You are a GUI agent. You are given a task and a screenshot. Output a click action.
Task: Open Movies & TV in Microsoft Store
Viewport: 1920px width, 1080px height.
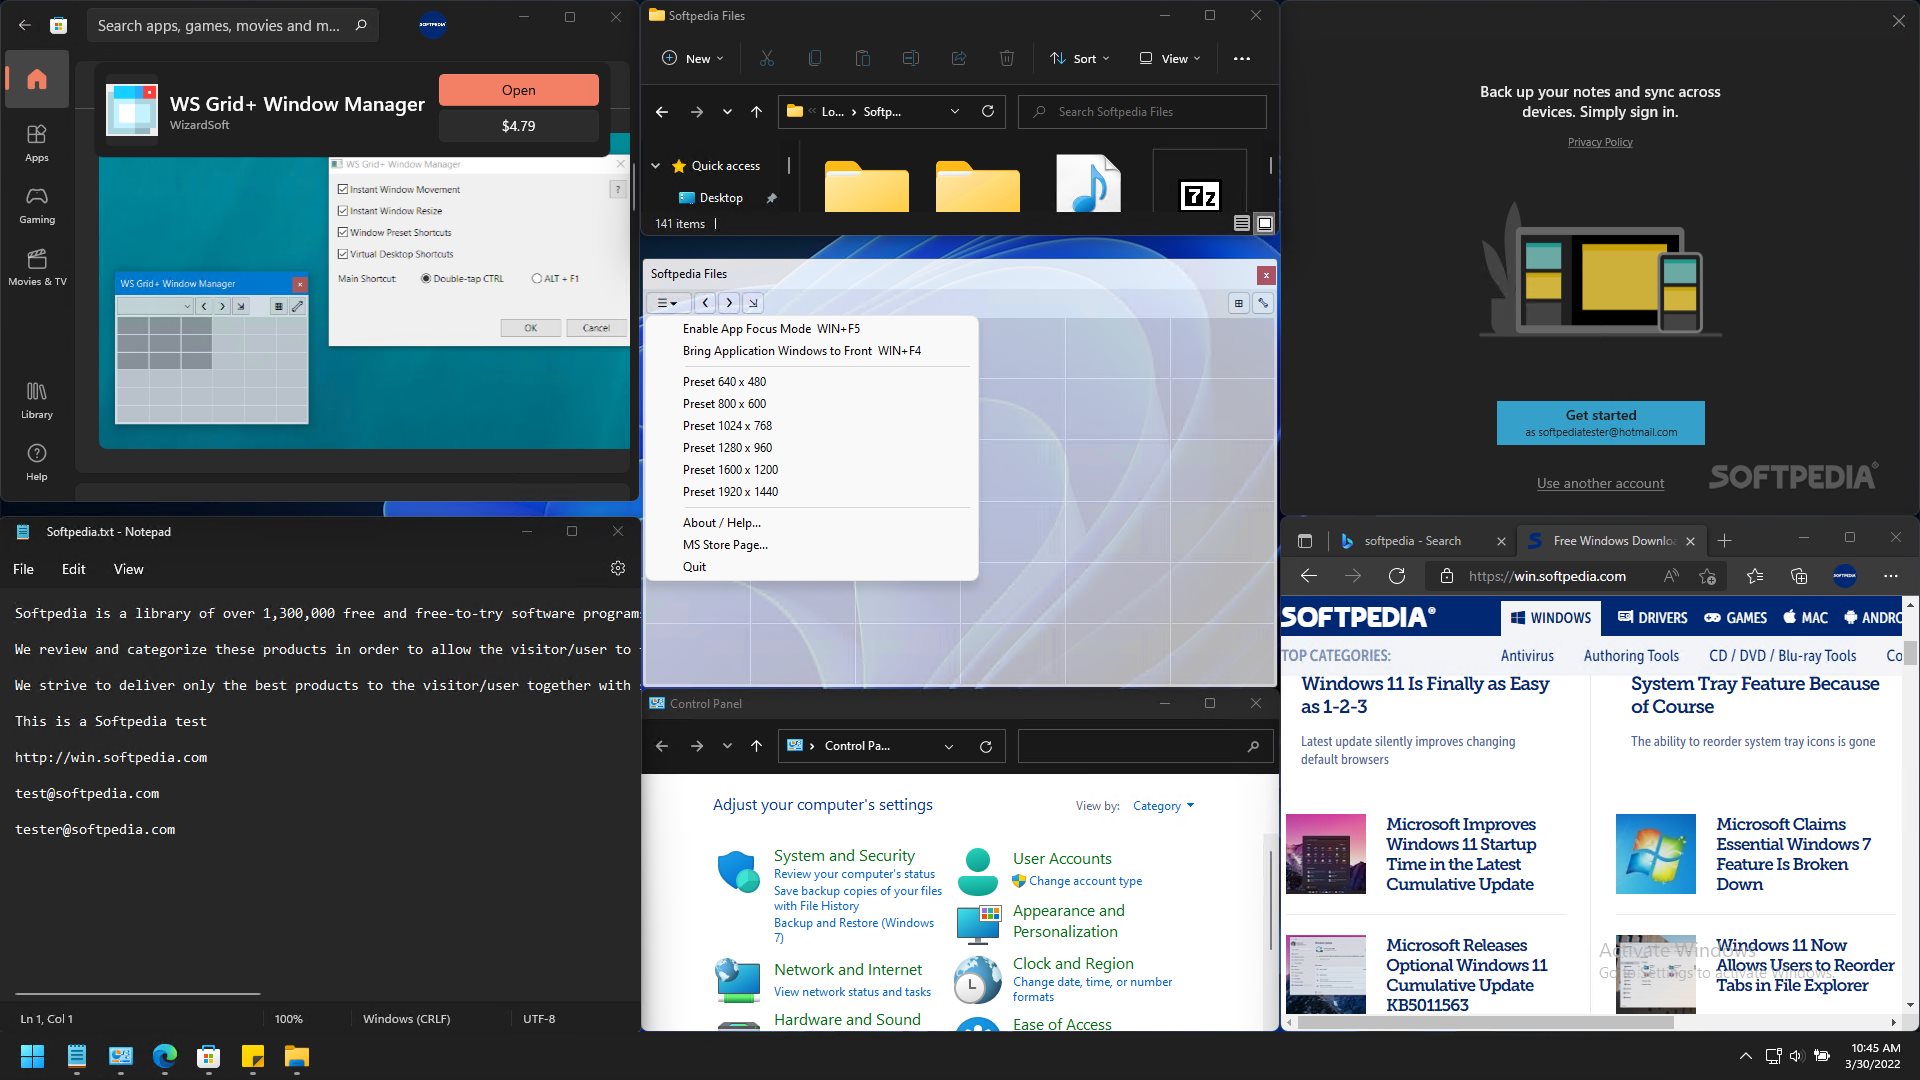(x=37, y=267)
